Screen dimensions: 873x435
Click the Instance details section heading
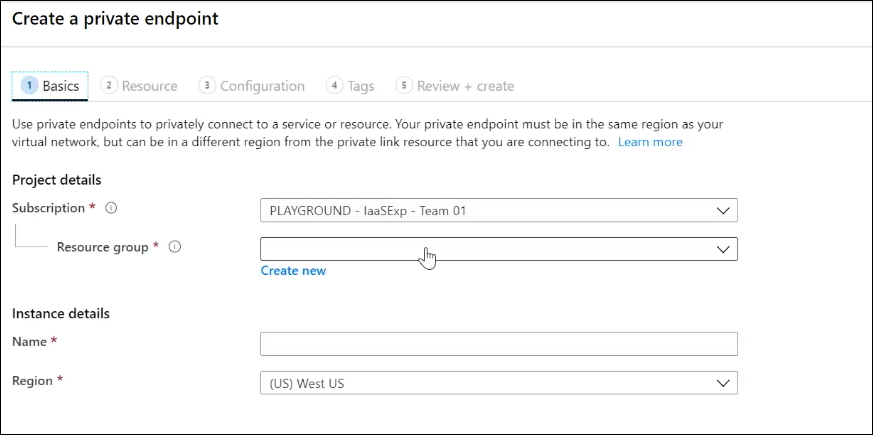[x=61, y=313]
